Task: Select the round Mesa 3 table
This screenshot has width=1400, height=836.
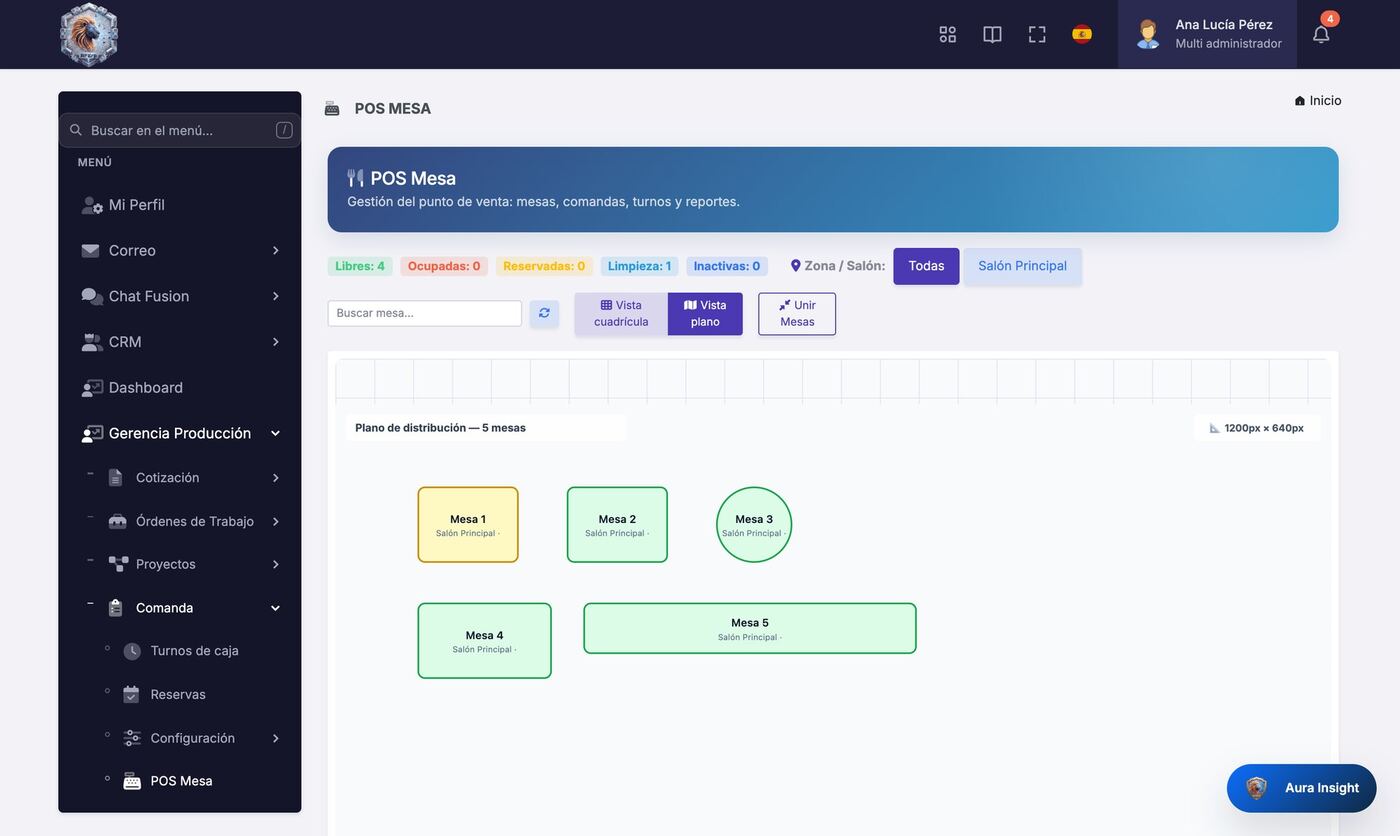Action: pos(754,525)
